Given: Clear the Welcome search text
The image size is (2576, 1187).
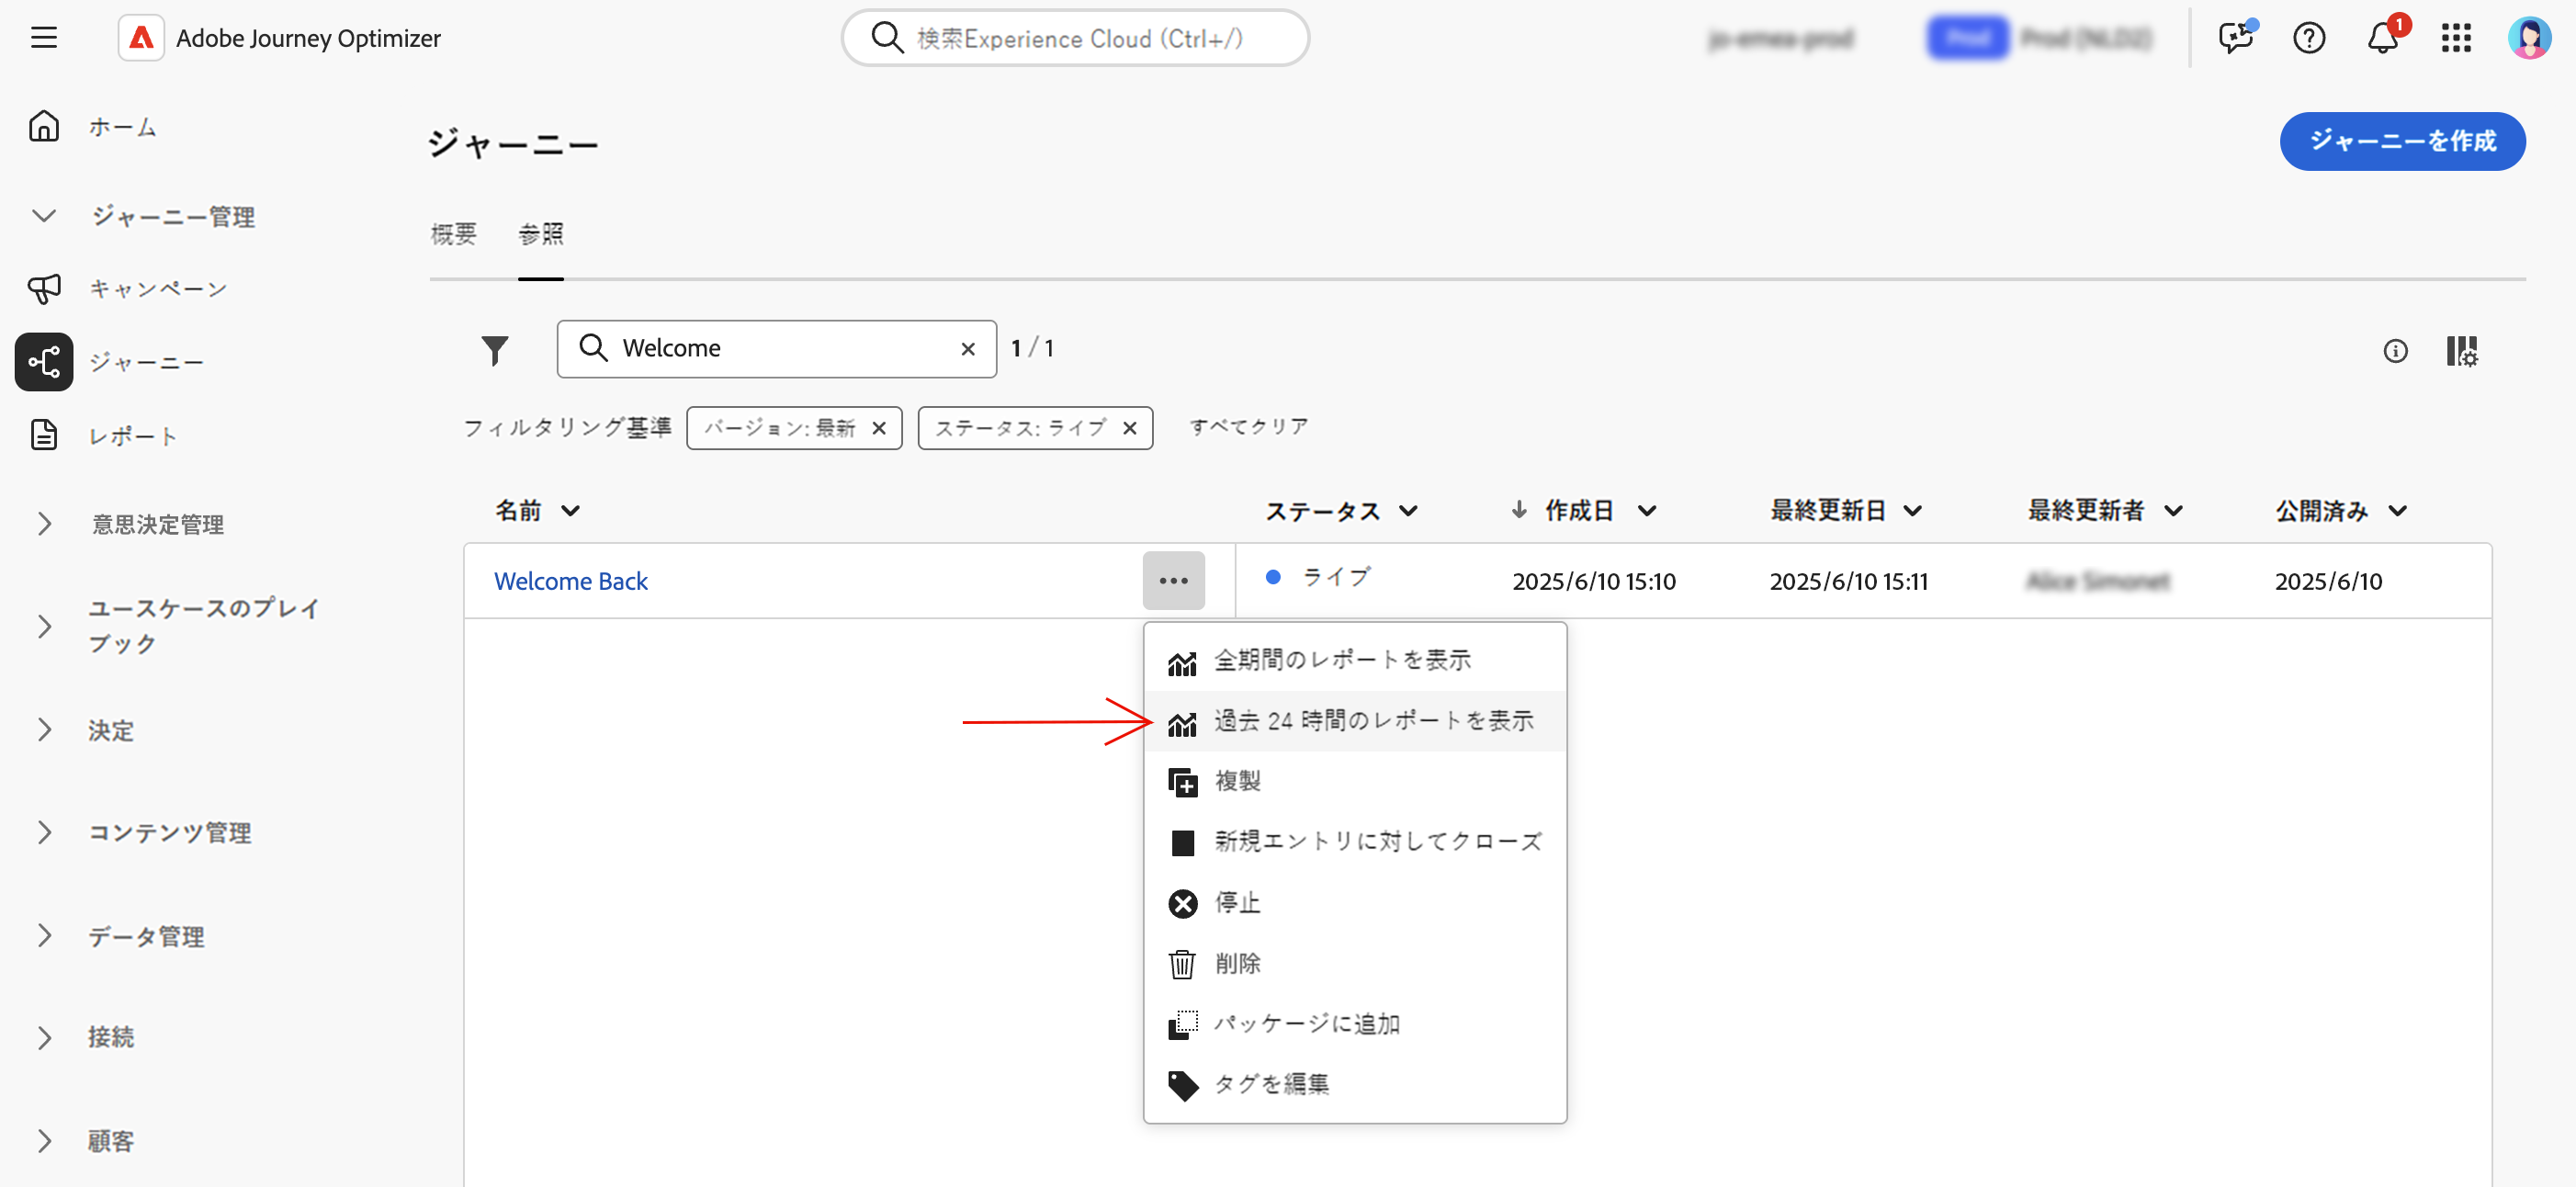Looking at the screenshot, I should pos(967,349).
